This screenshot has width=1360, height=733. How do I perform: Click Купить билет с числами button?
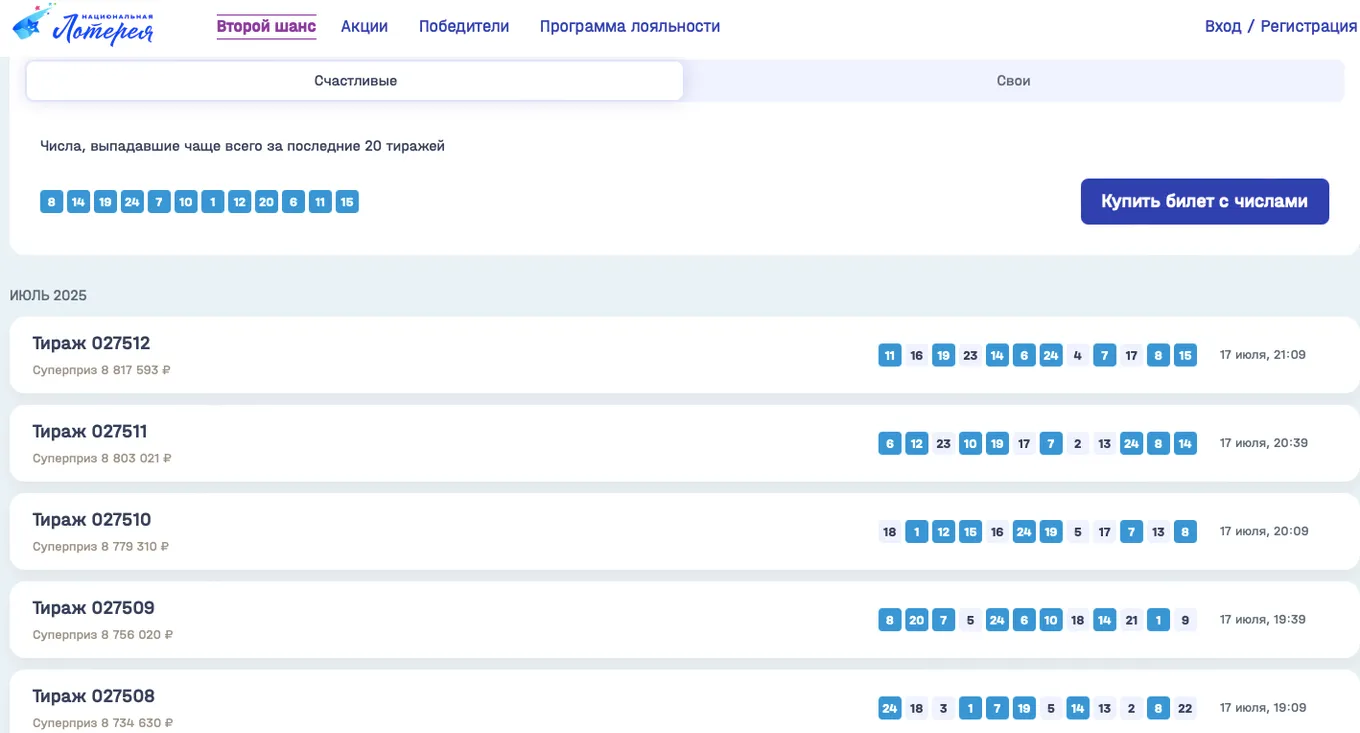[1205, 202]
